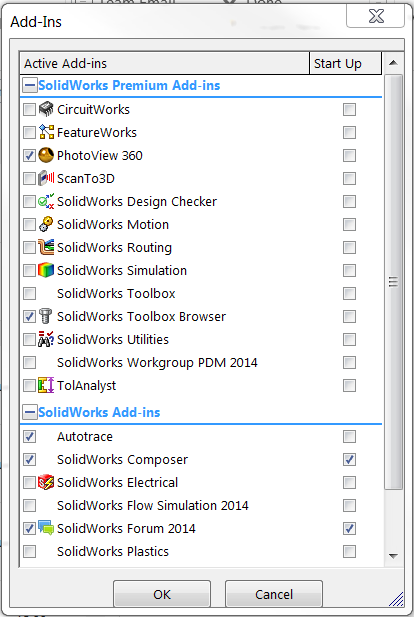414x617 pixels.
Task: Collapse the SolidWorks Premium Add-ins group
Action: point(30,85)
